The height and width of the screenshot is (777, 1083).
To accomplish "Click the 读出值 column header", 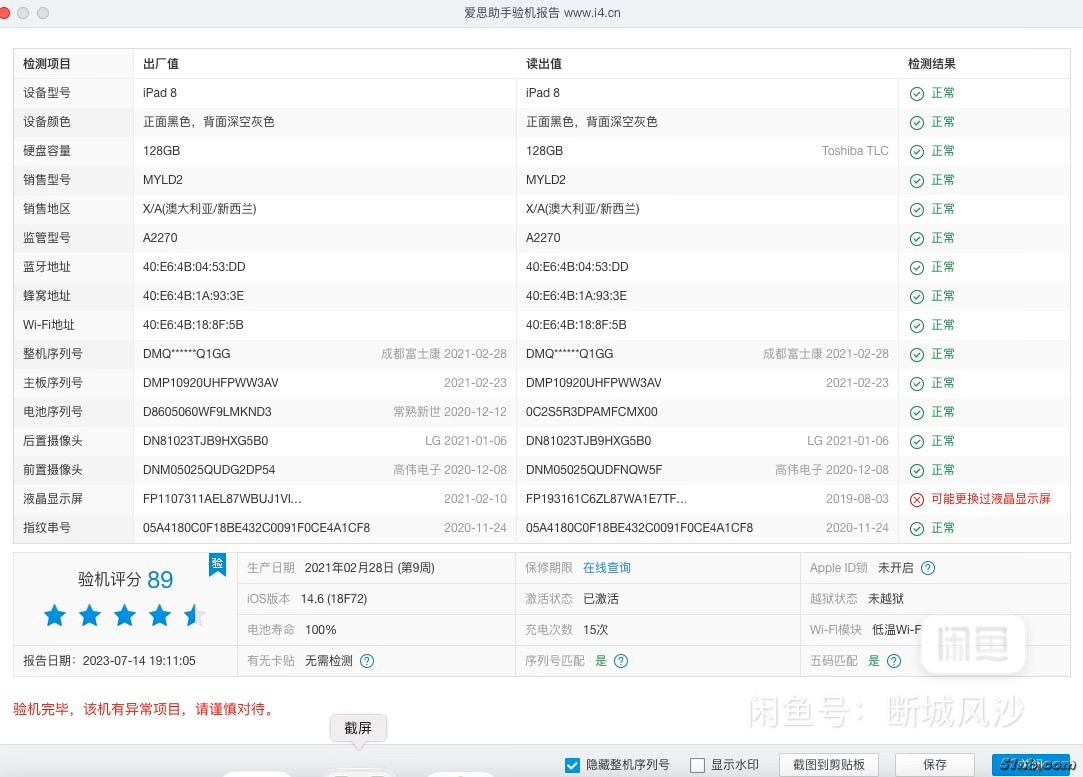I will [544, 64].
